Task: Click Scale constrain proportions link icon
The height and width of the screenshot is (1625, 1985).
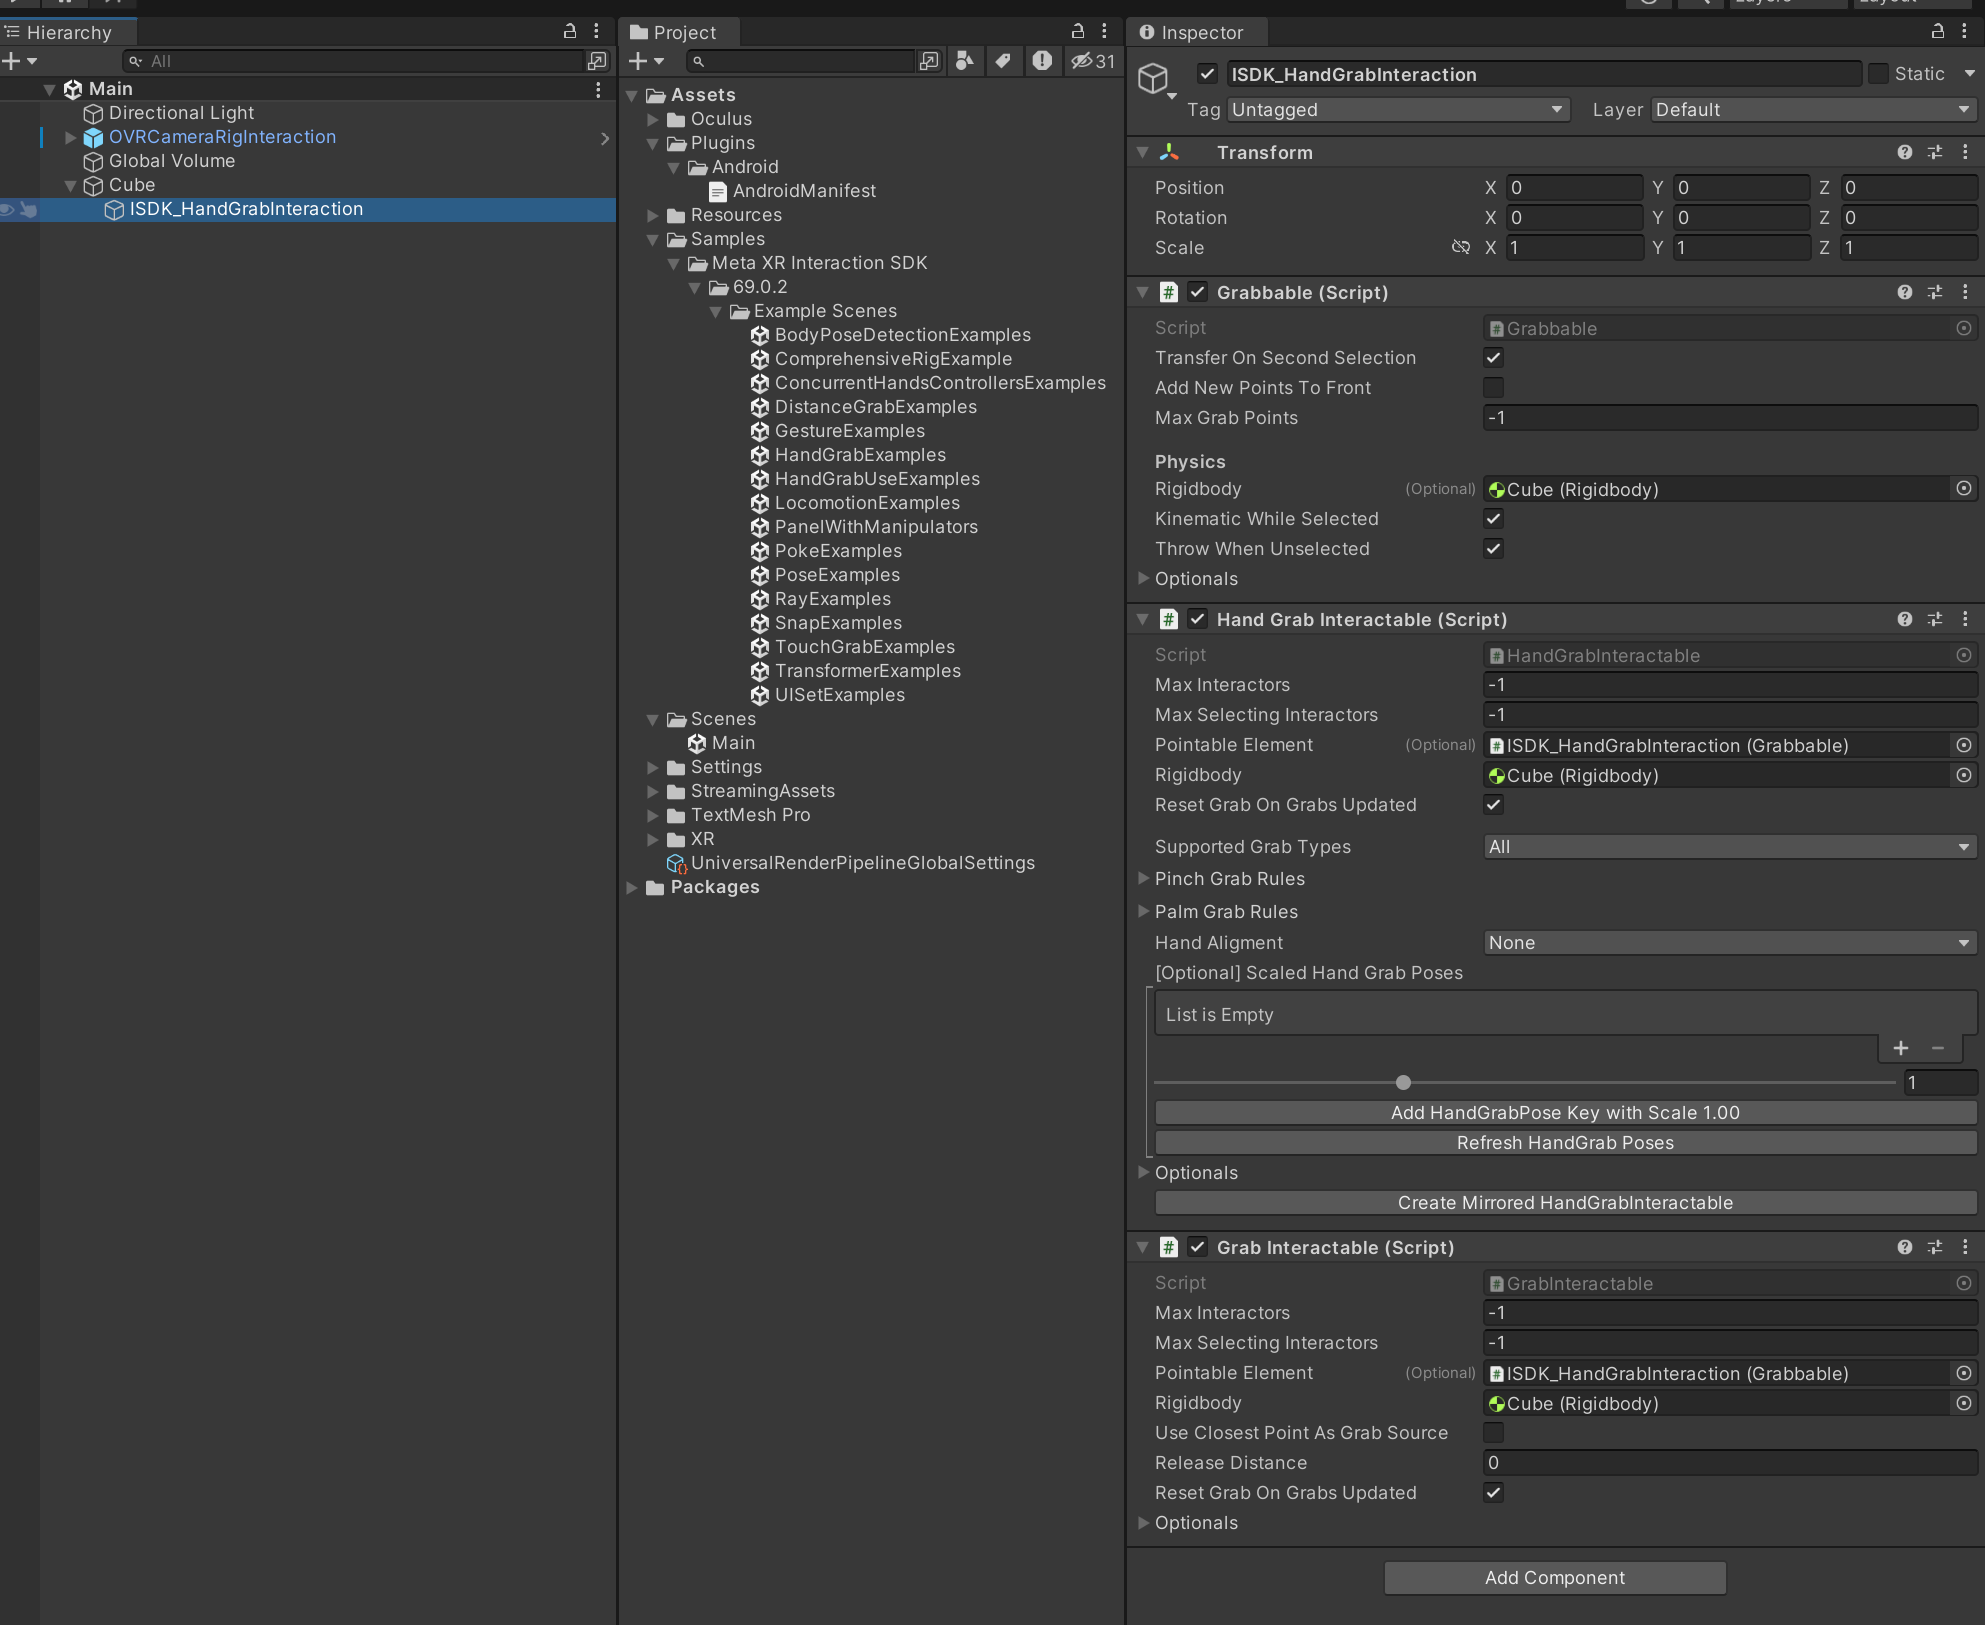Action: (x=1461, y=247)
